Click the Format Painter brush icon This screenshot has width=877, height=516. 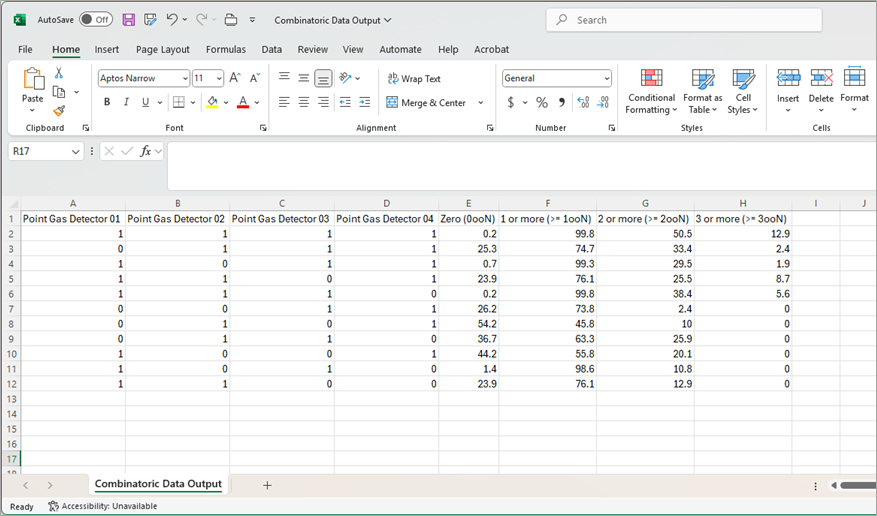(x=59, y=111)
